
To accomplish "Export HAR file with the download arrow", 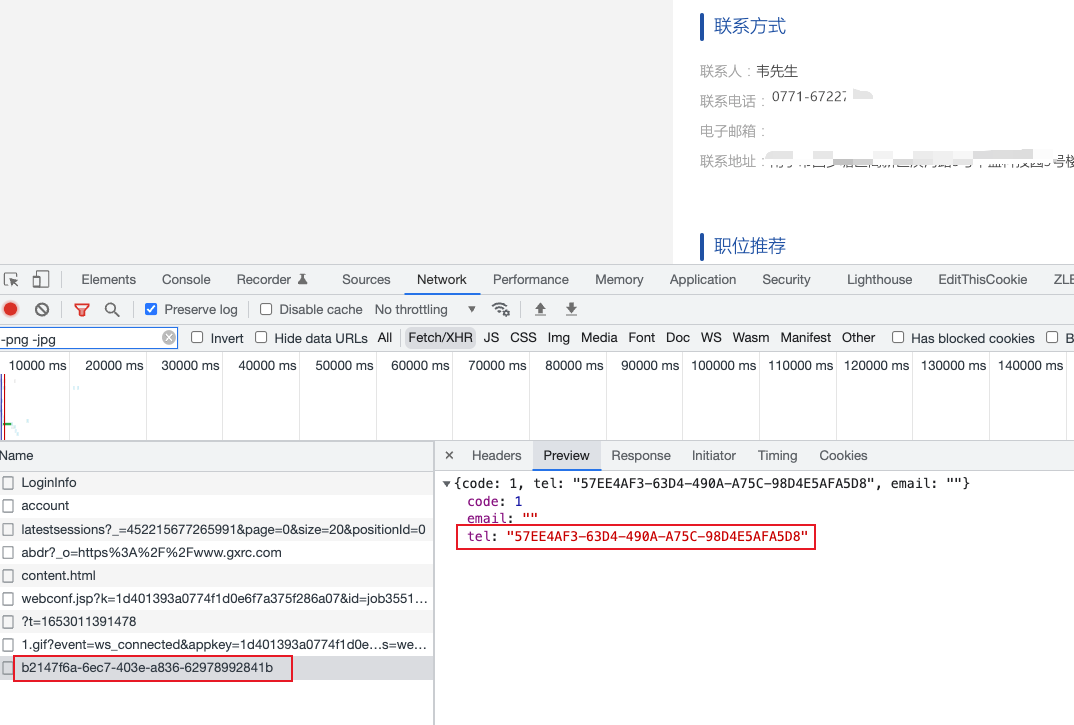I will tap(571, 310).
